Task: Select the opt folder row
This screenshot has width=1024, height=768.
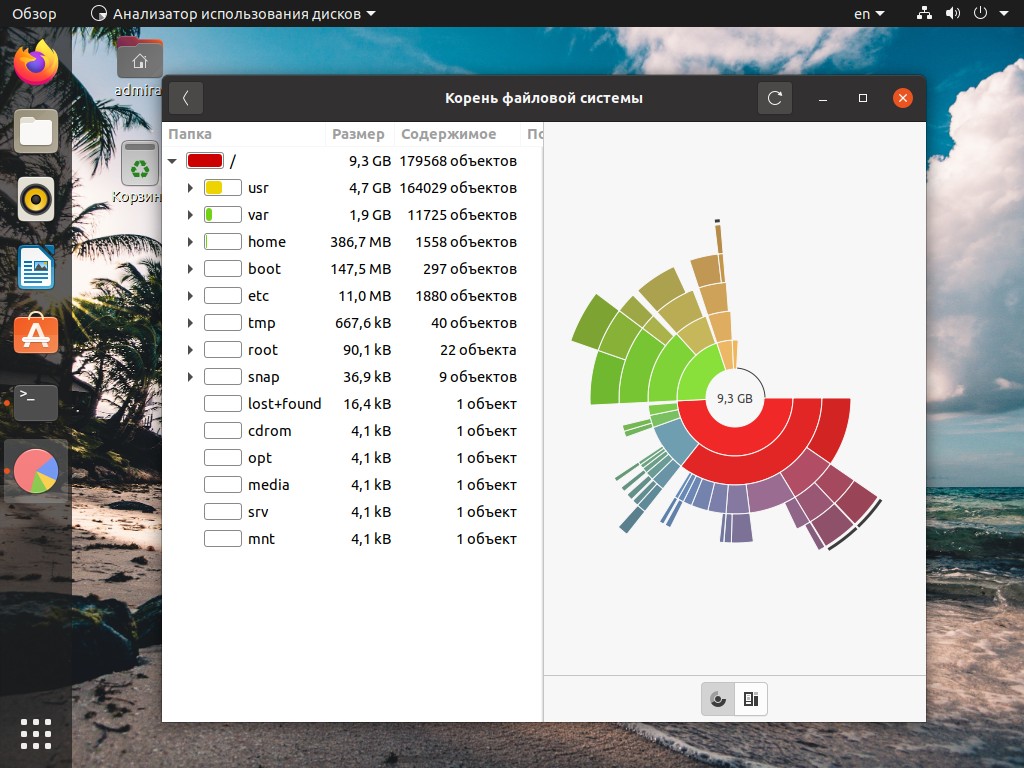Action: 353,458
